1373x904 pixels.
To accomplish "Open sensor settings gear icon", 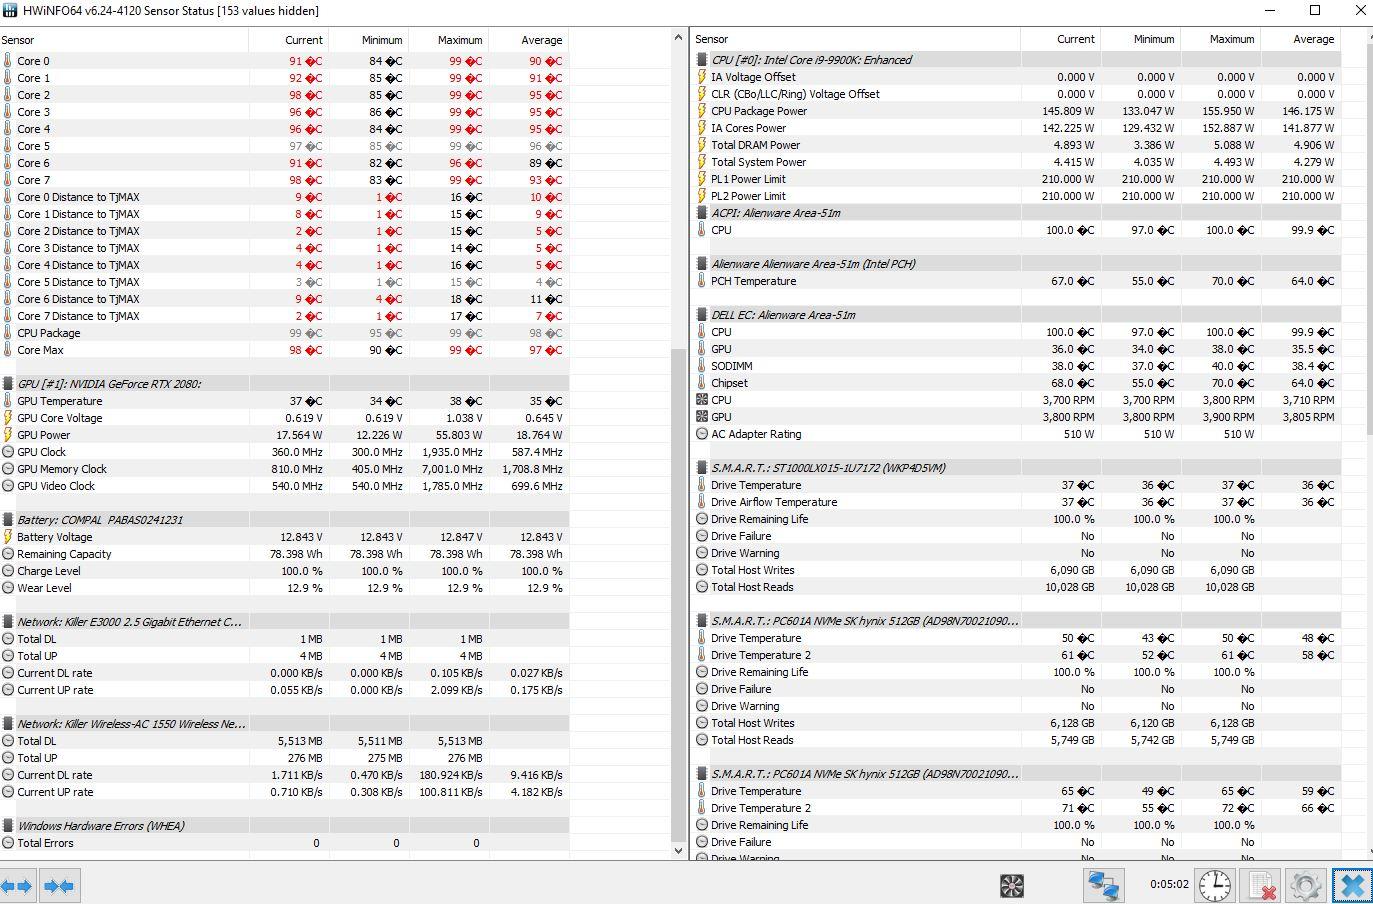I will click(x=1306, y=885).
